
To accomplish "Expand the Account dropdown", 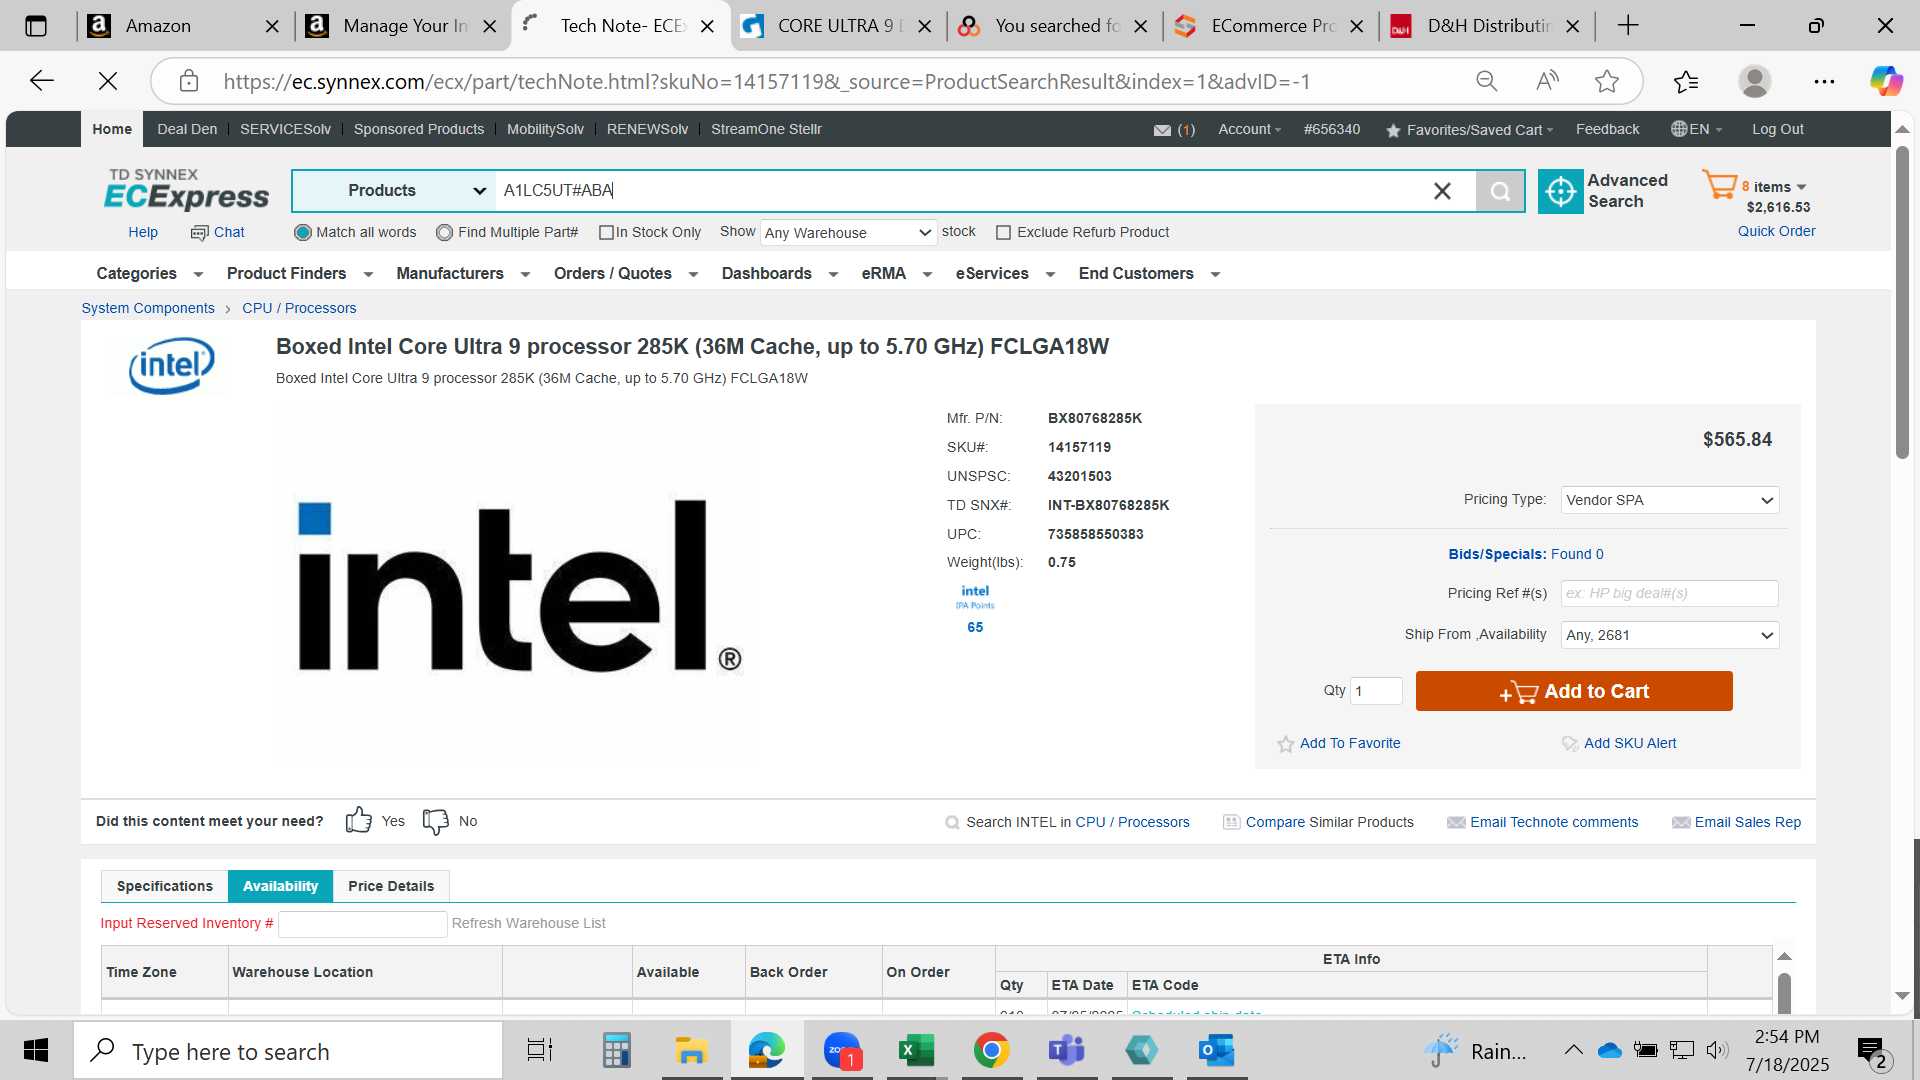I will (1250, 130).
